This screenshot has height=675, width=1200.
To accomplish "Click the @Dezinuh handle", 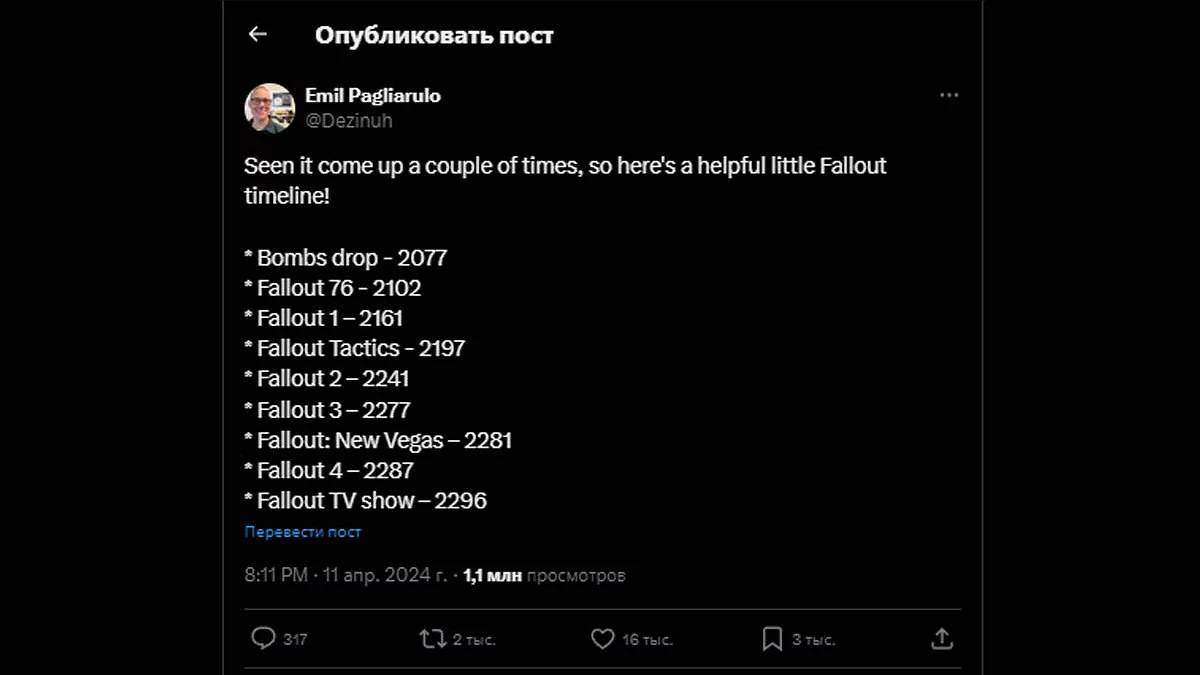I will click(349, 121).
